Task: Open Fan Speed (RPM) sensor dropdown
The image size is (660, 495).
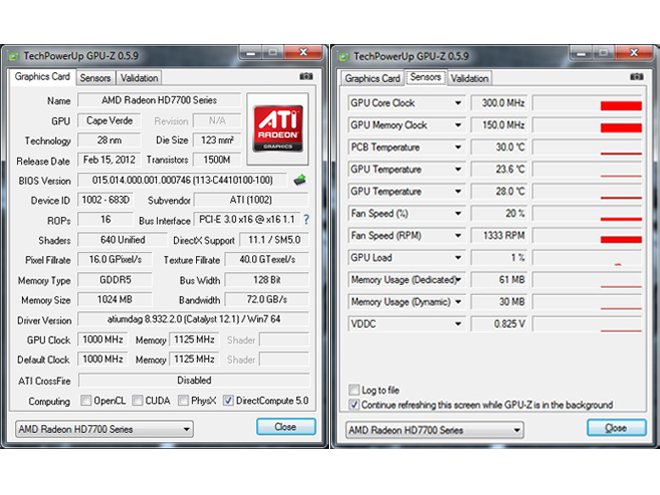Action: tap(458, 235)
